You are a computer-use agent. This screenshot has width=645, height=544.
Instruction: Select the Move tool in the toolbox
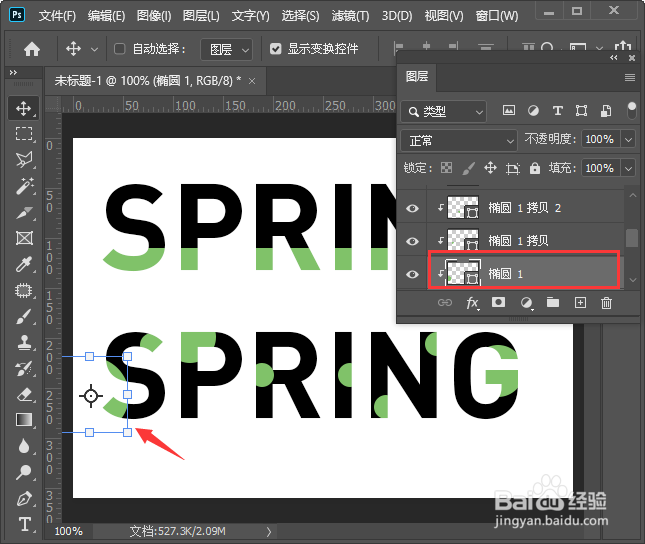coord(23,108)
